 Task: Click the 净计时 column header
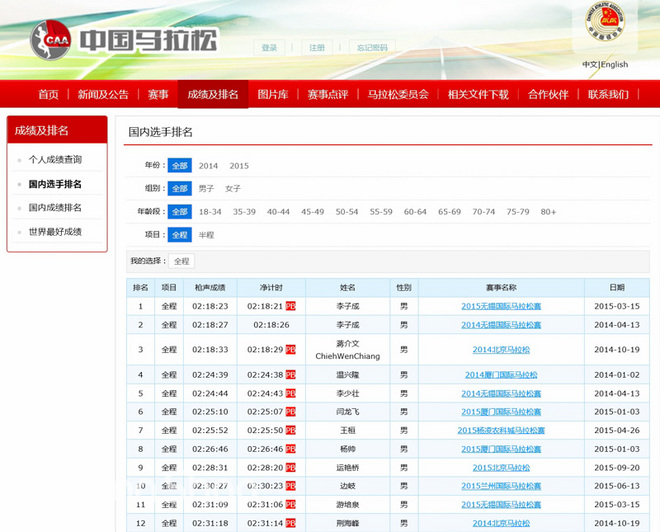(x=271, y=288)
